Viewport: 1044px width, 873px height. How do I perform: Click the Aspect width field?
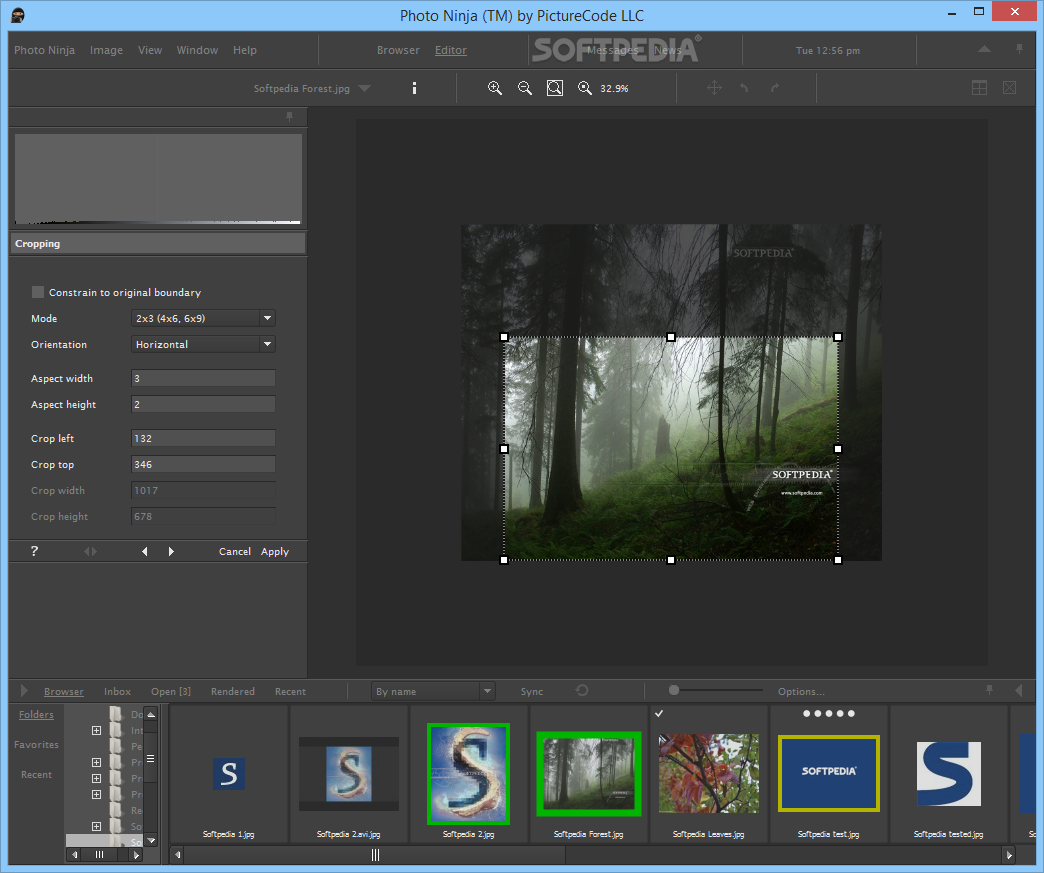pyautogui.click(x=203, y=378)
